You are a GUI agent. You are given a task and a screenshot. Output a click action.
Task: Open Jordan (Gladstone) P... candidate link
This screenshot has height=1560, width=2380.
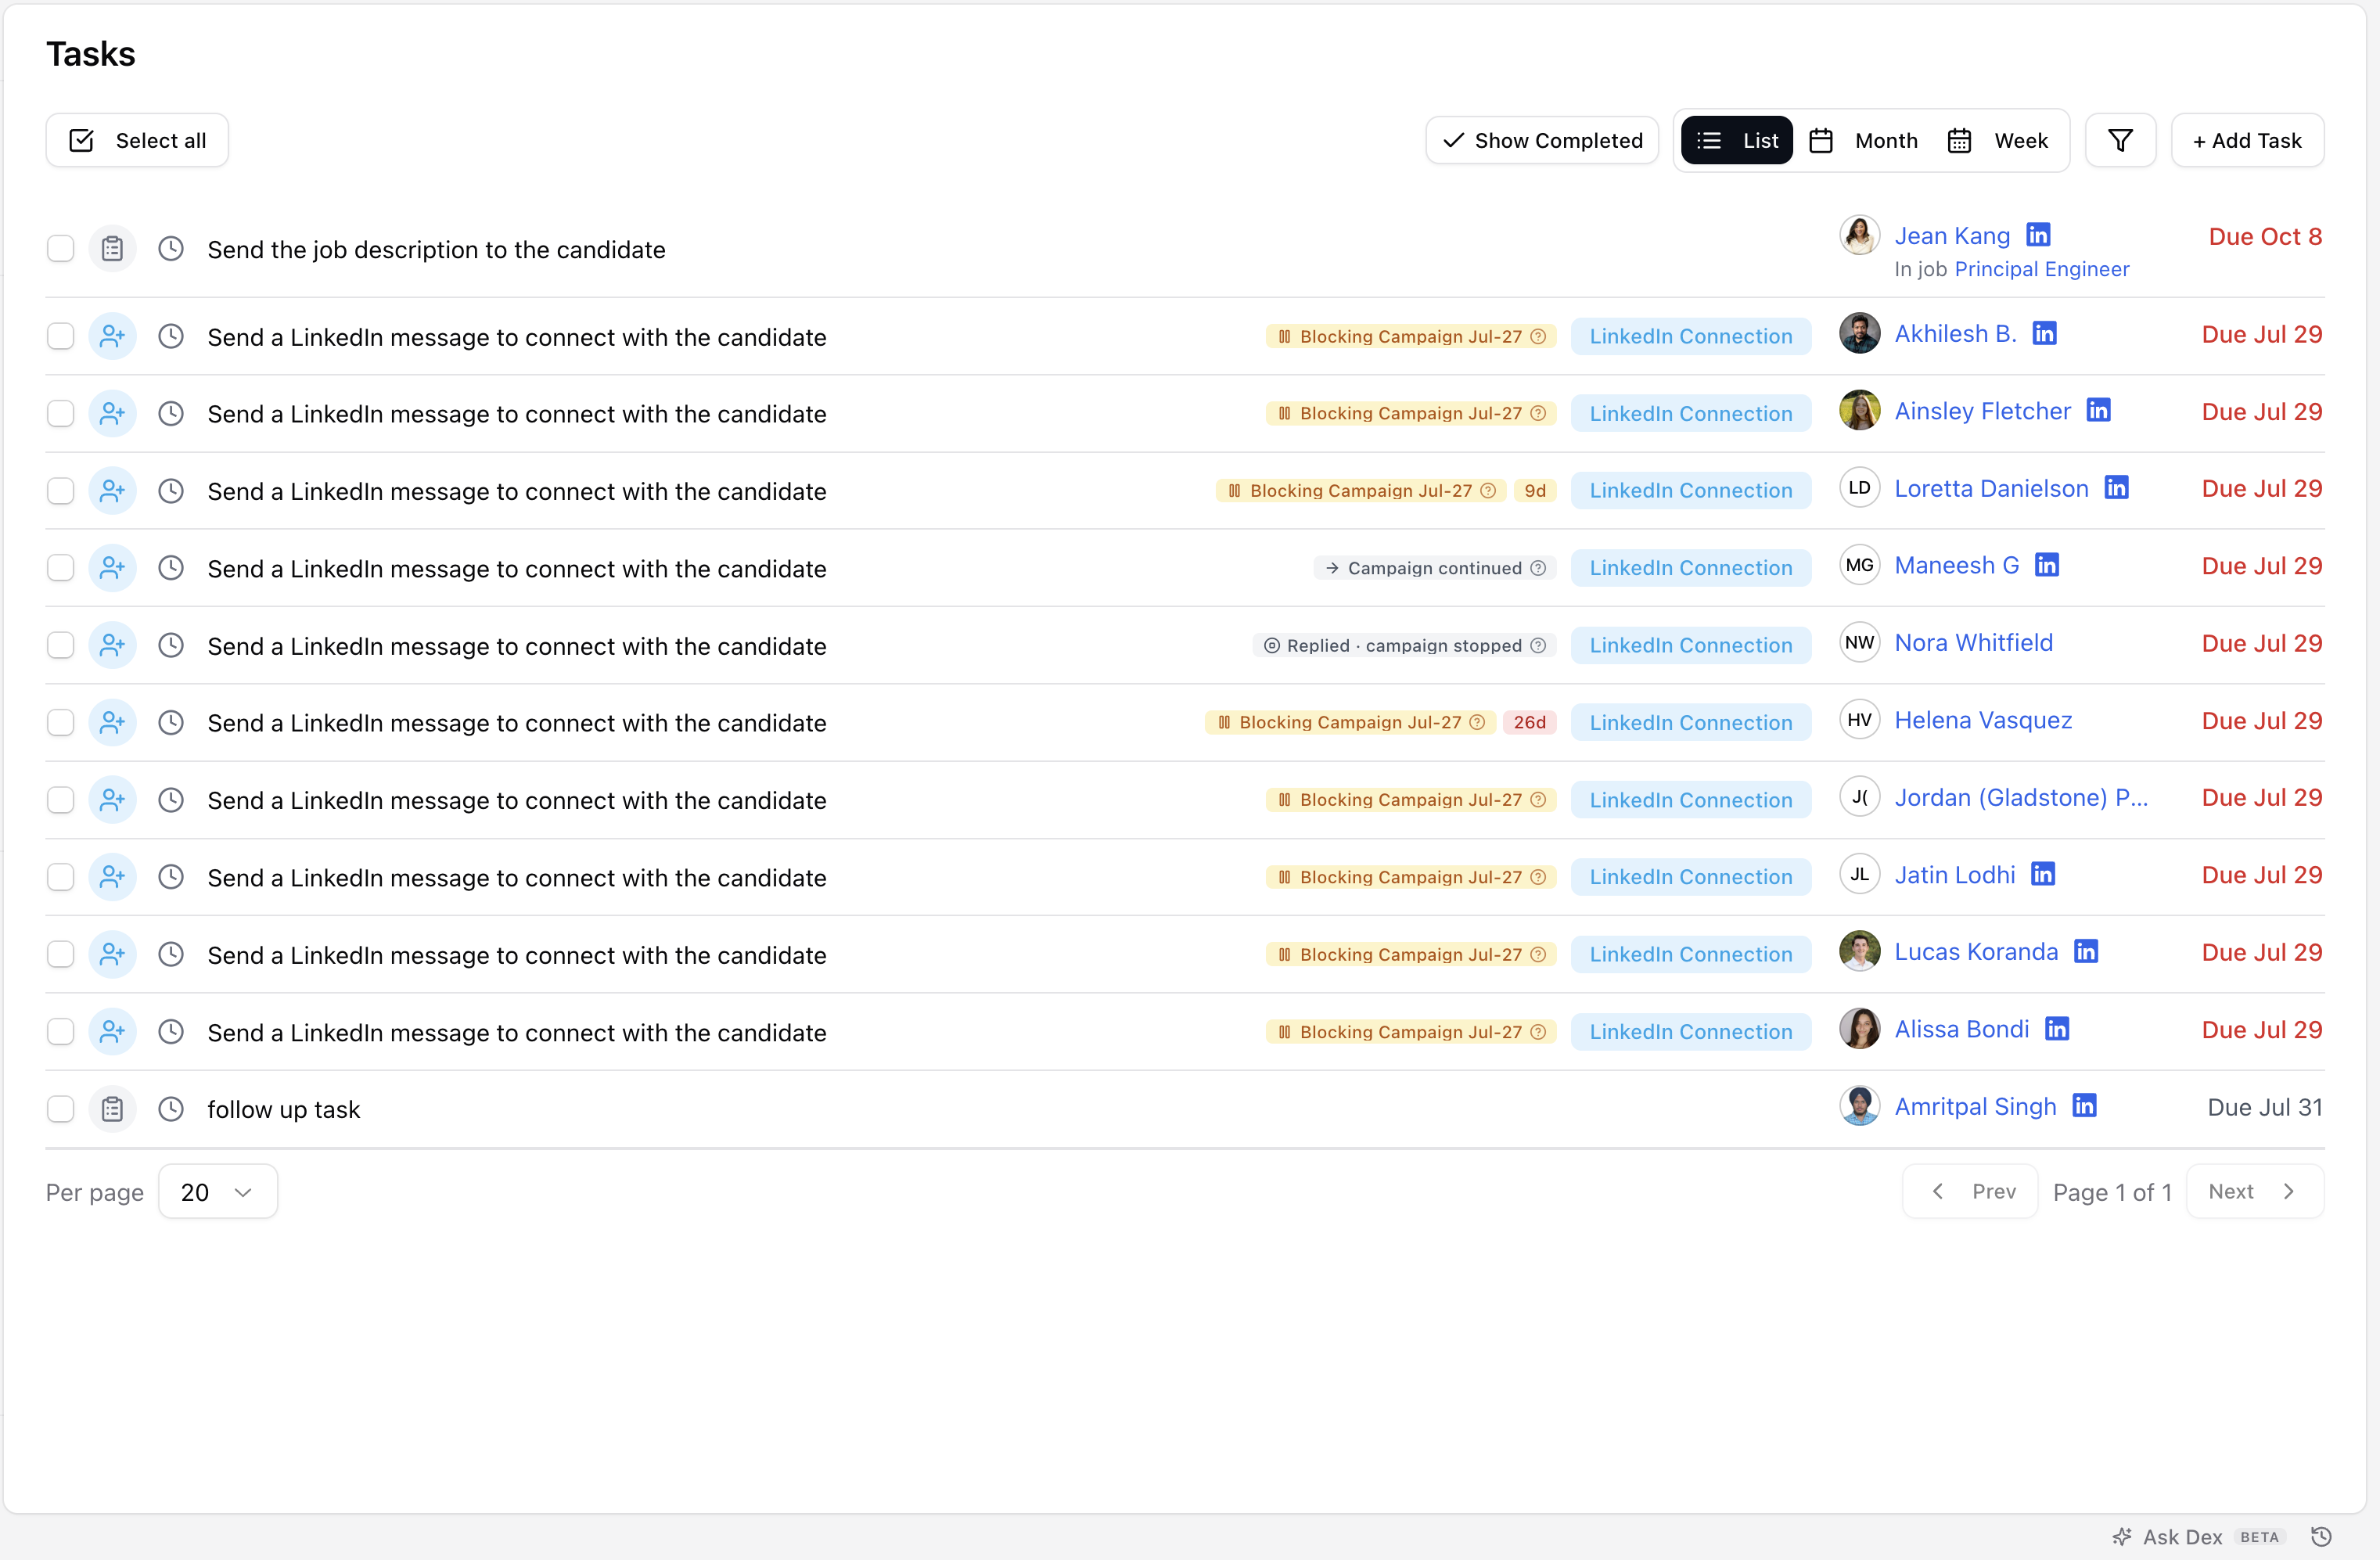click(2021, 797)
